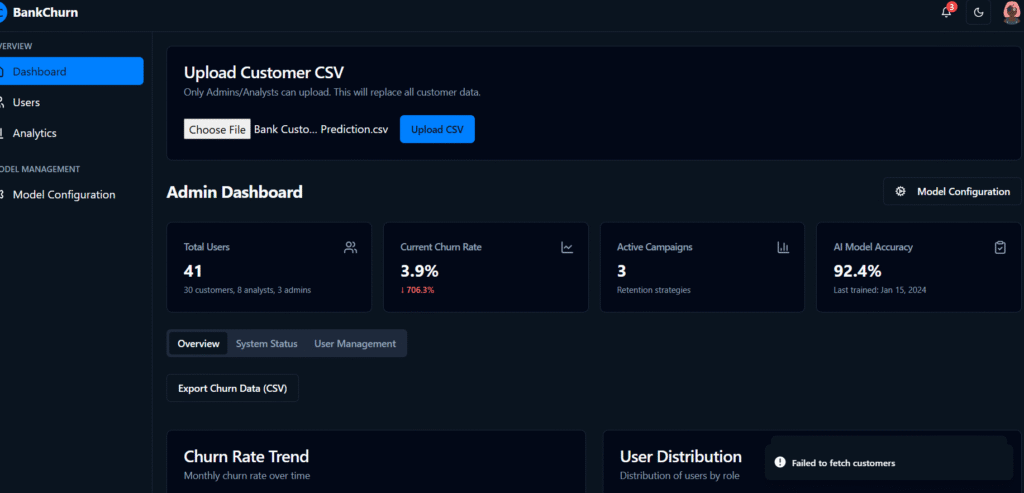
Task: Click the Model Configuration gear button
Action: tap(952, 191)
